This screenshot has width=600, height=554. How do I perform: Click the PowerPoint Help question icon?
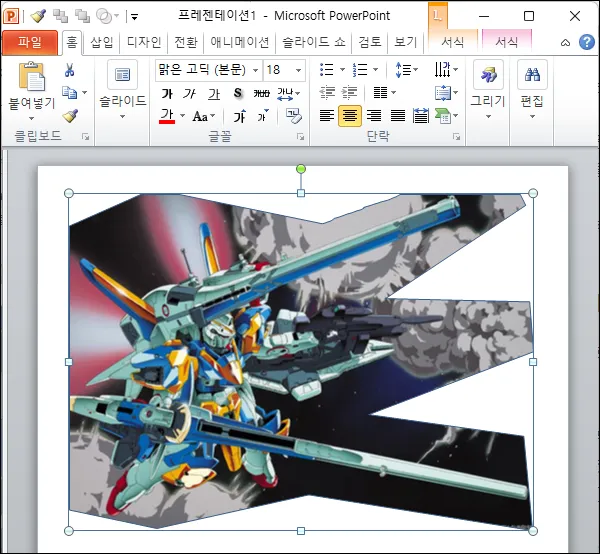(x=587, y=42)
